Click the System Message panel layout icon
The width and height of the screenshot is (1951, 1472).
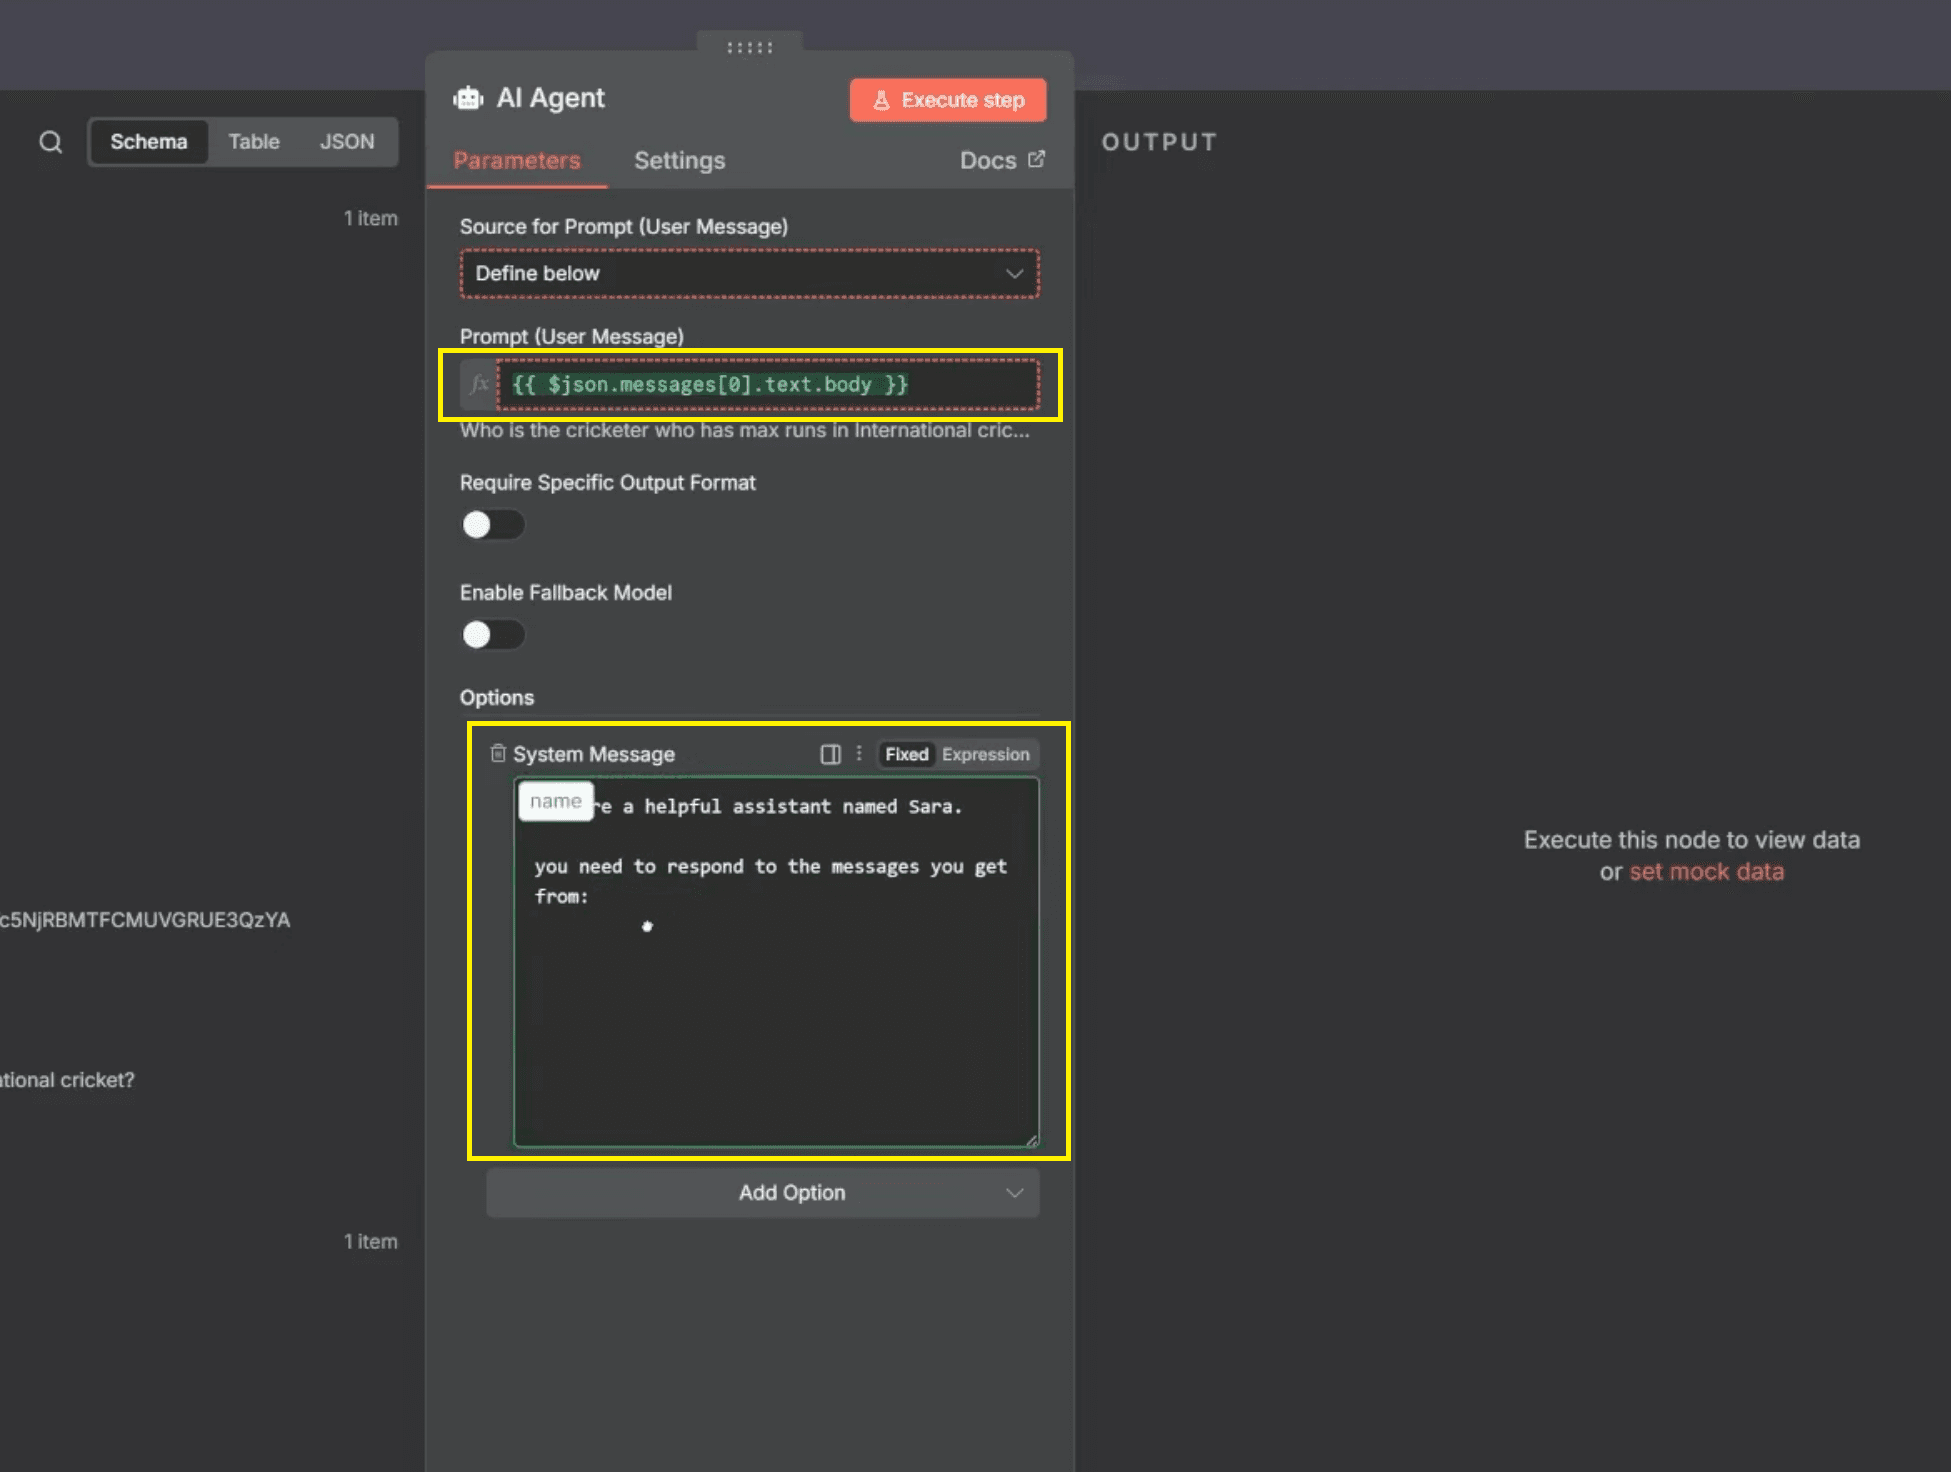(830, 754)
